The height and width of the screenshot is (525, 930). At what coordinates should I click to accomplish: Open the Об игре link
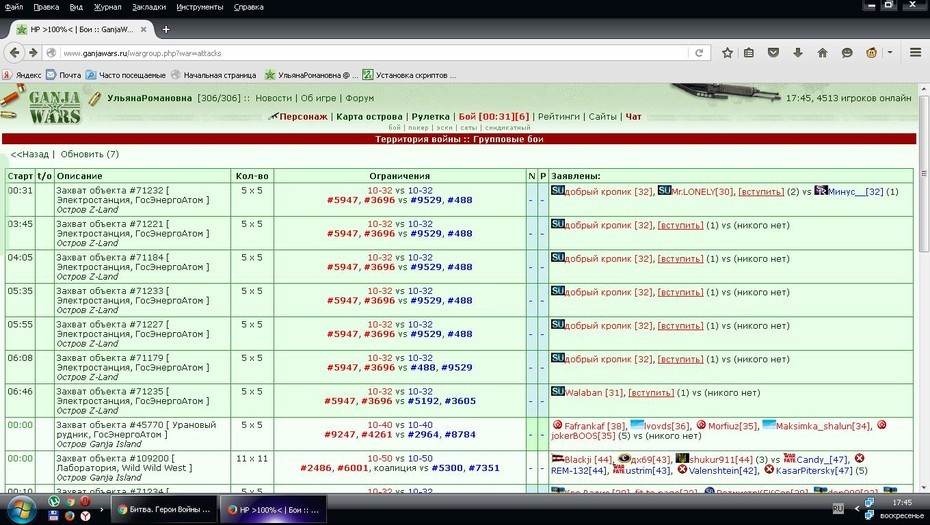(x=318, y=98)
